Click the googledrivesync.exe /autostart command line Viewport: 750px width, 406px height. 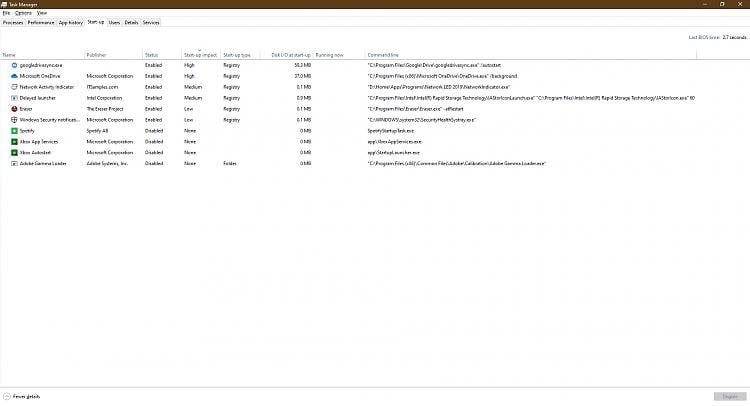(434, 65)
